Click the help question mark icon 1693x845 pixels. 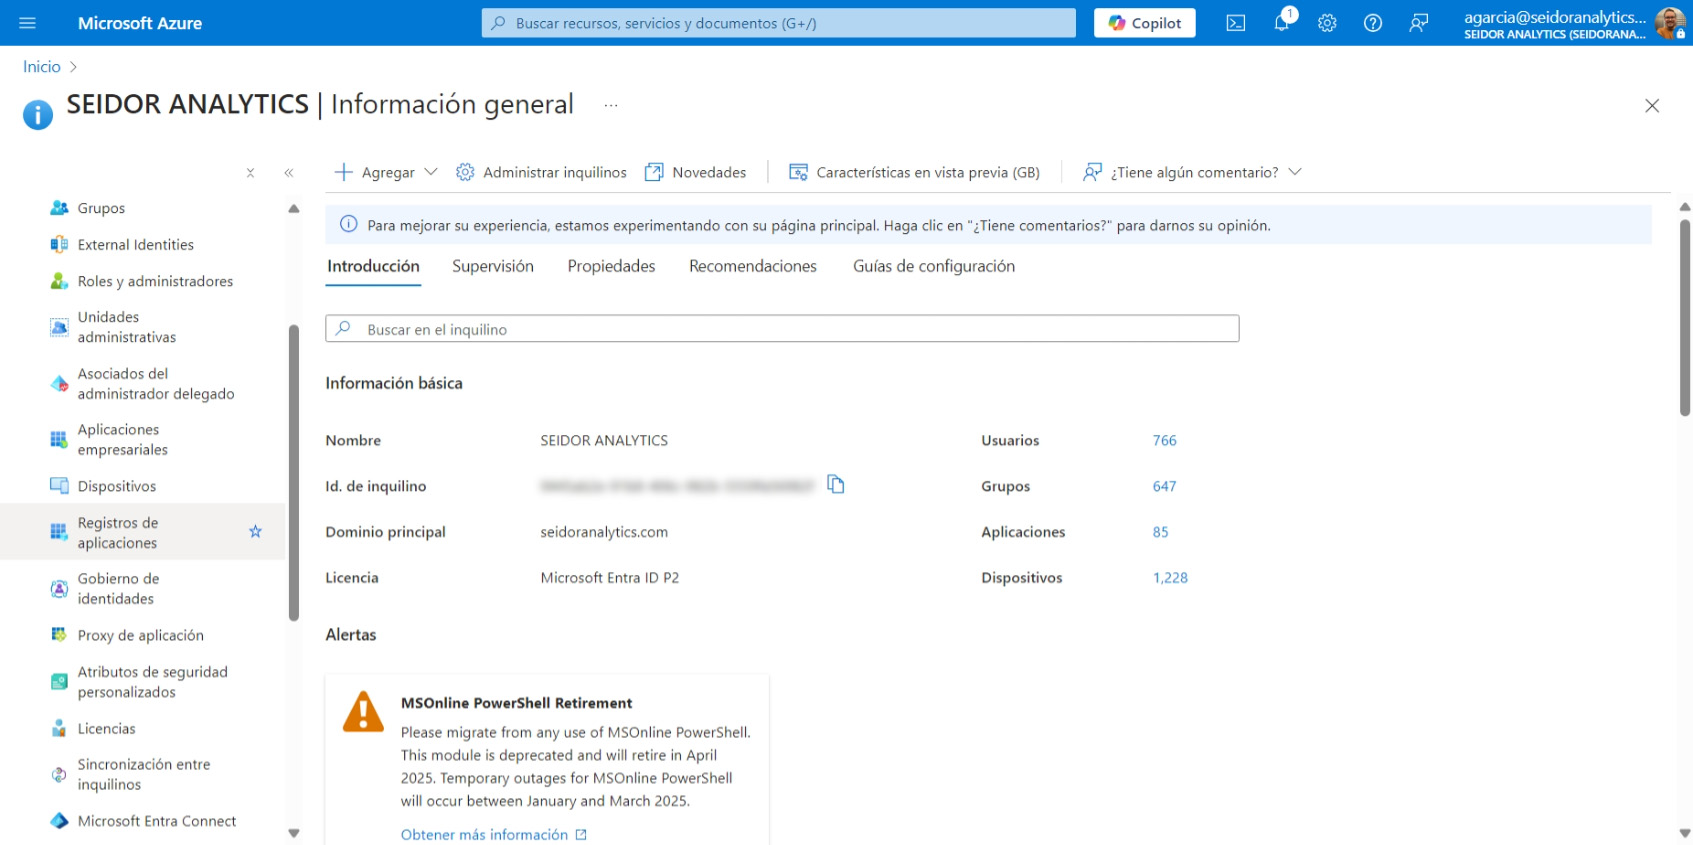[x=1373, y=23]
